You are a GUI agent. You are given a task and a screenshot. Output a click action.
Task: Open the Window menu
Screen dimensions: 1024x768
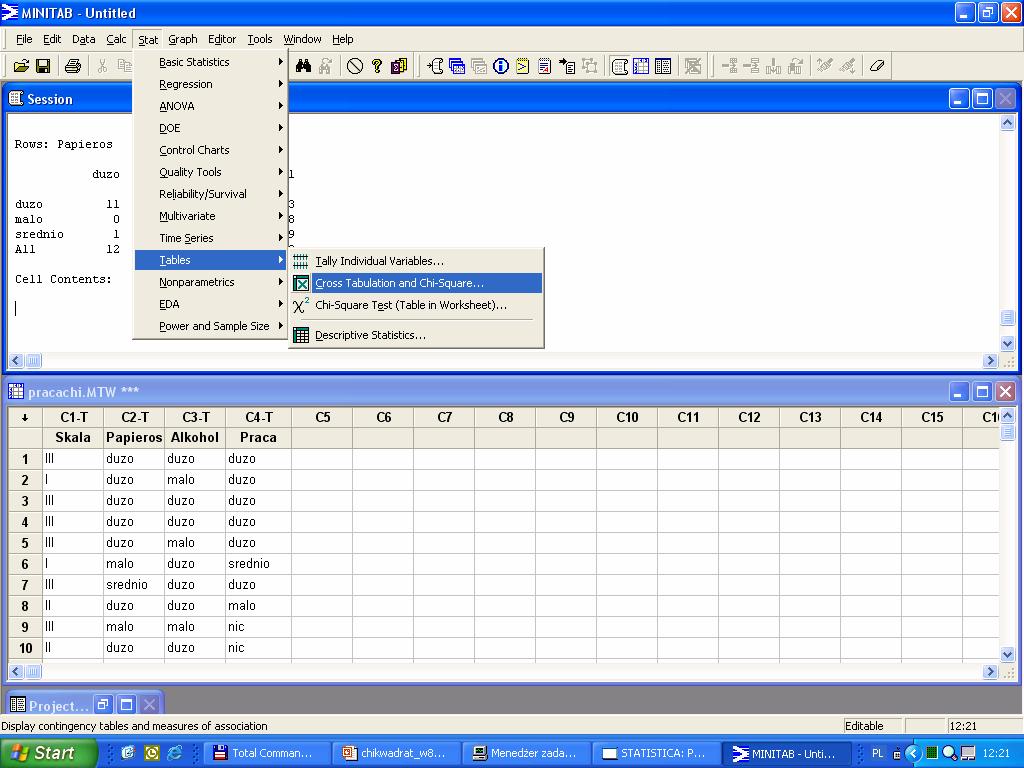302,39
